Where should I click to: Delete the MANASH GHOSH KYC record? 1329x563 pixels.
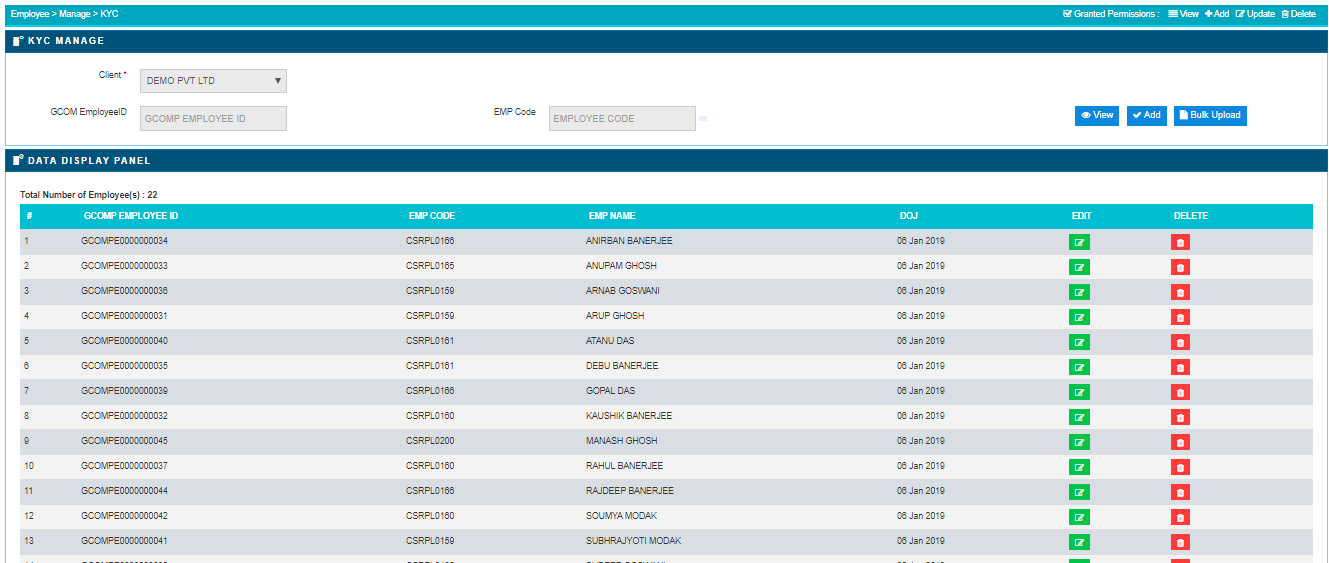click(1180, 442)
